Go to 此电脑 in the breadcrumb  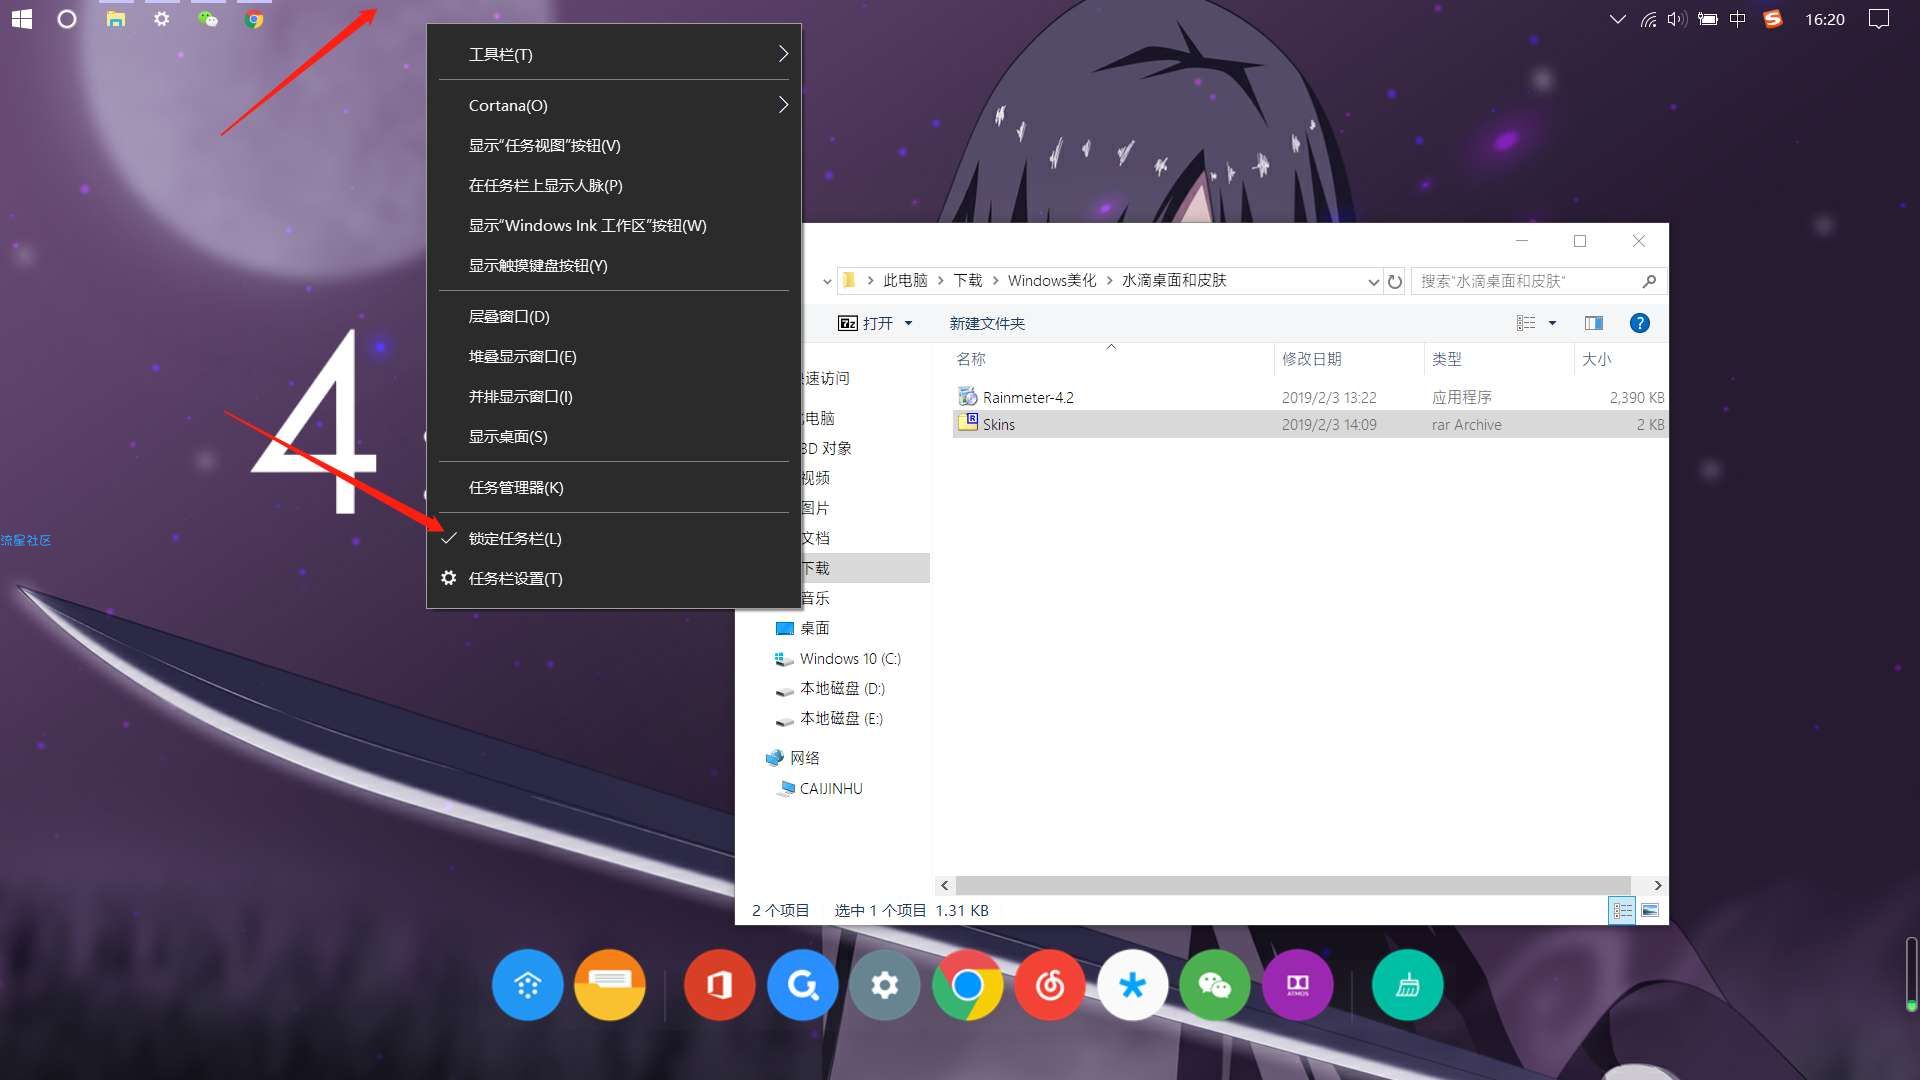(x=905, y=281)
